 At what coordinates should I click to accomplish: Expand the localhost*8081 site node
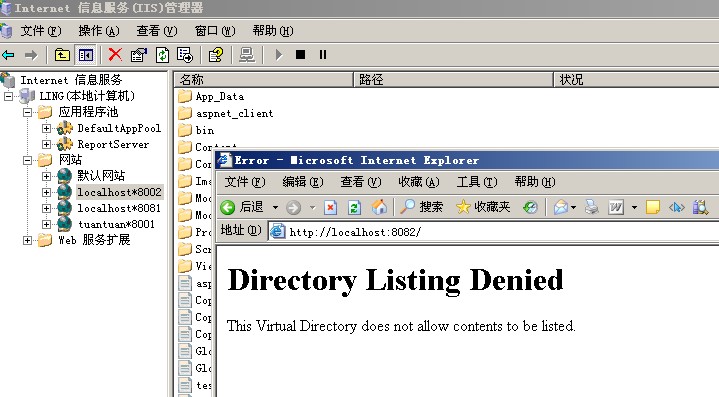pyautogui.click(x=46, y=208)
